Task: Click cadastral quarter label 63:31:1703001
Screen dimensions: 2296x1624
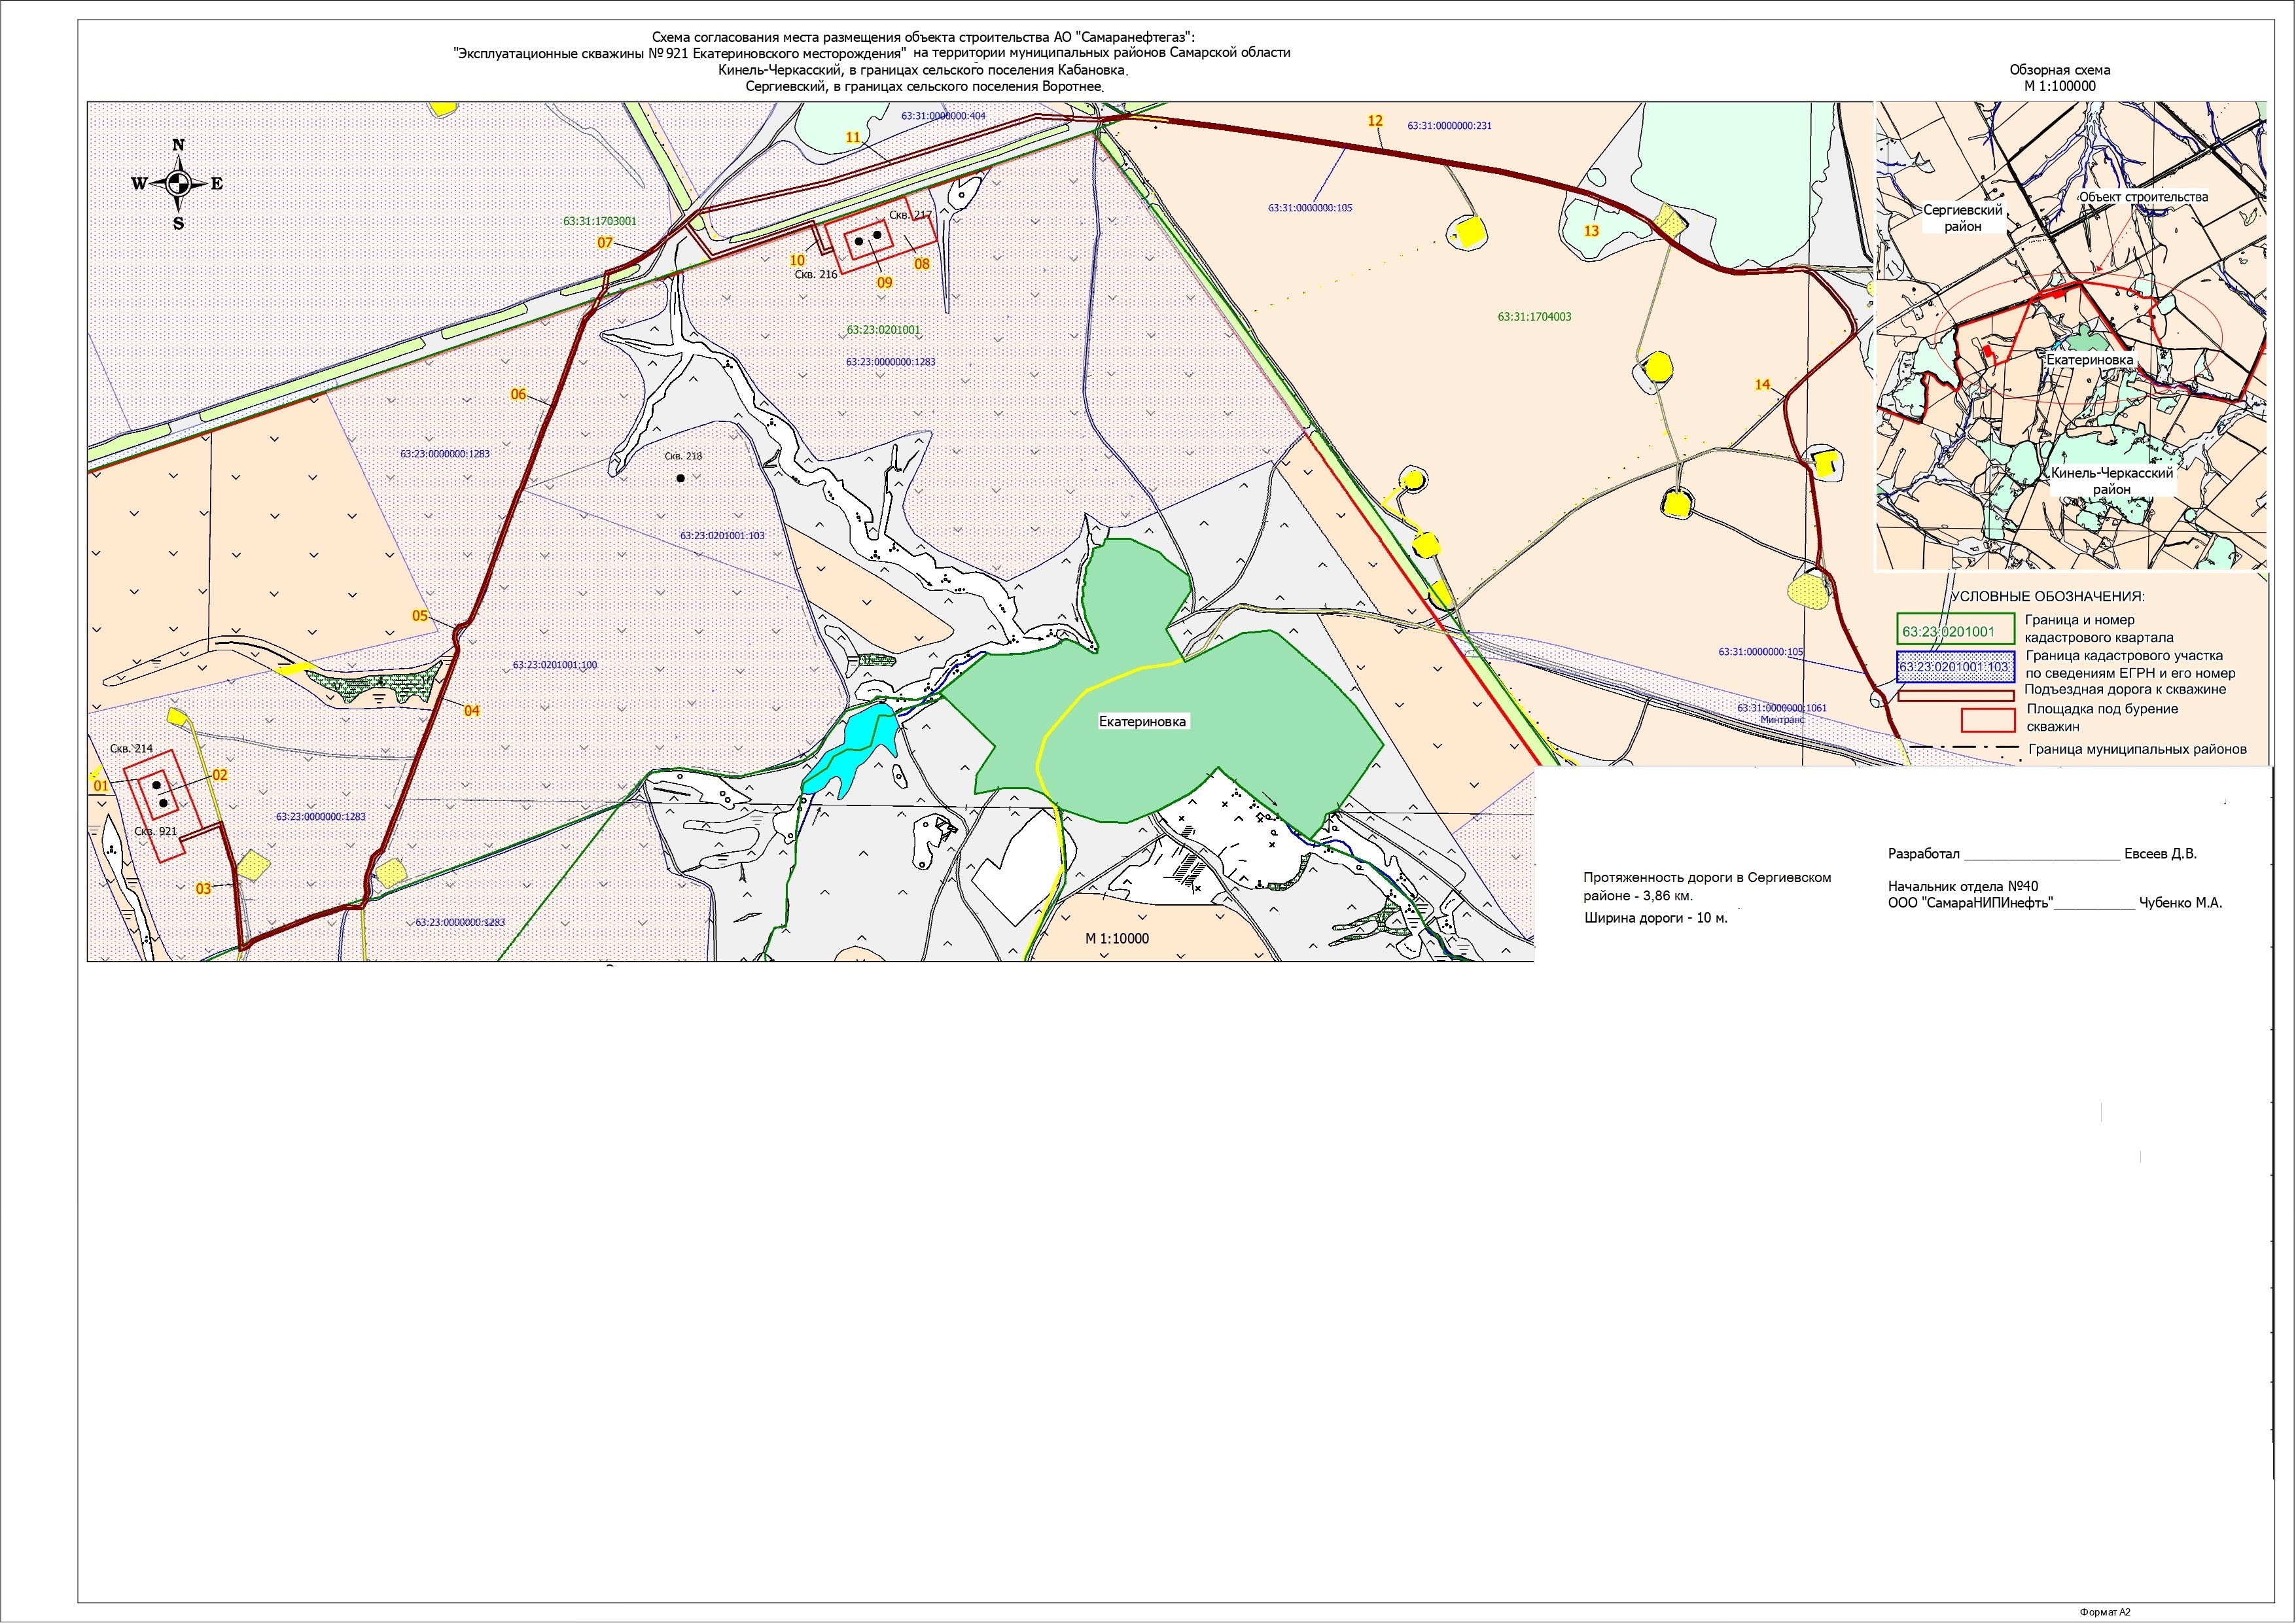Action: tap(599, 222)
